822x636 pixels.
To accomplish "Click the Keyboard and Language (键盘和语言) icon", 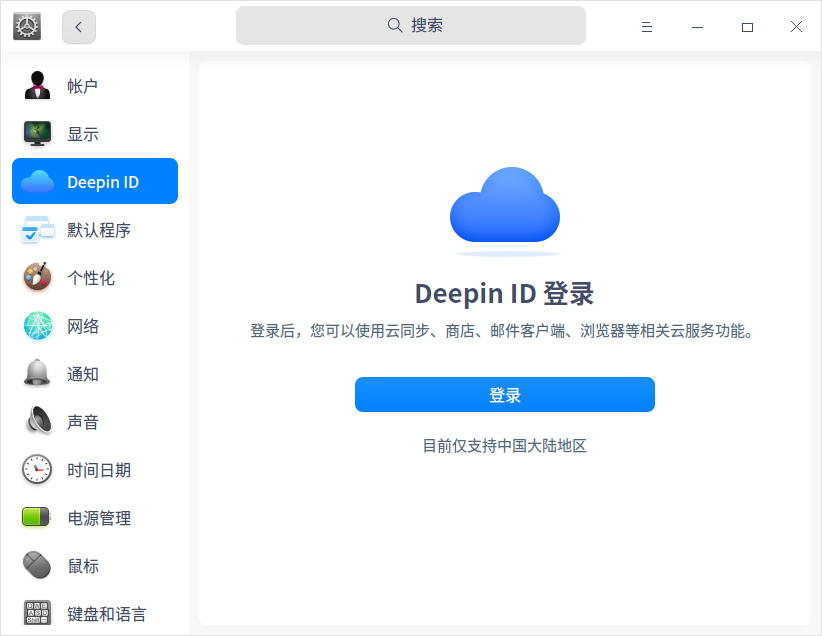I will click(37, 612).
